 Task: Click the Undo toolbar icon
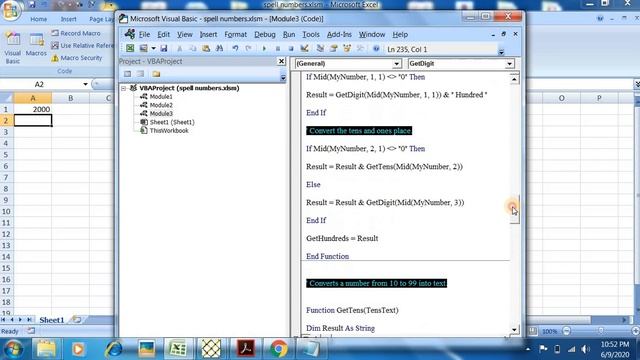[x=235, y=49]
